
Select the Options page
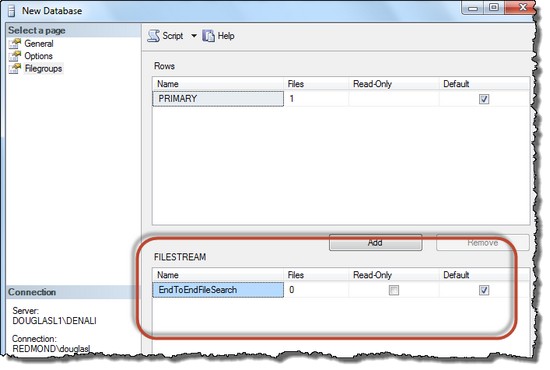(38, 56)
